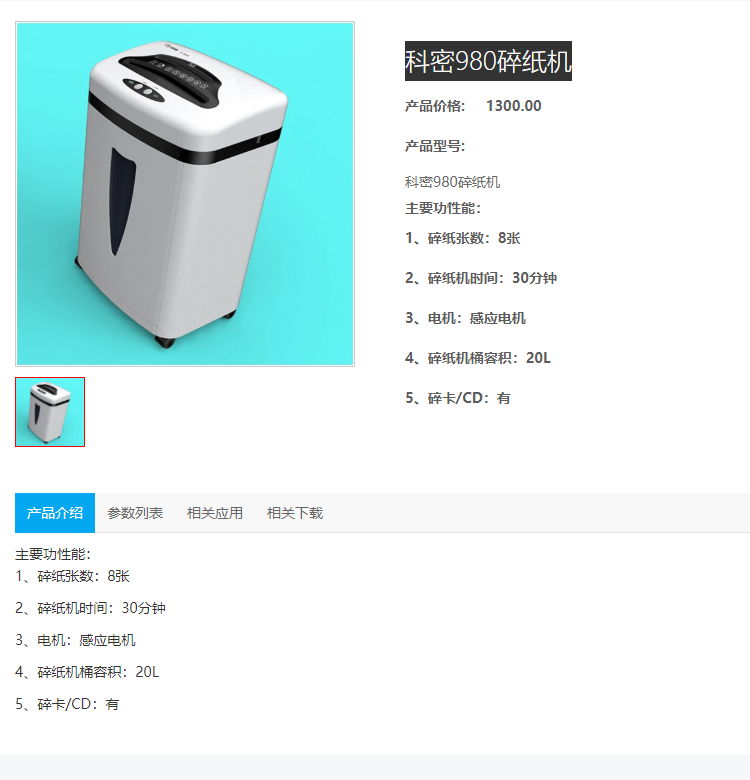Switch to the 产品介绍 tab

(x=55, y=513)
